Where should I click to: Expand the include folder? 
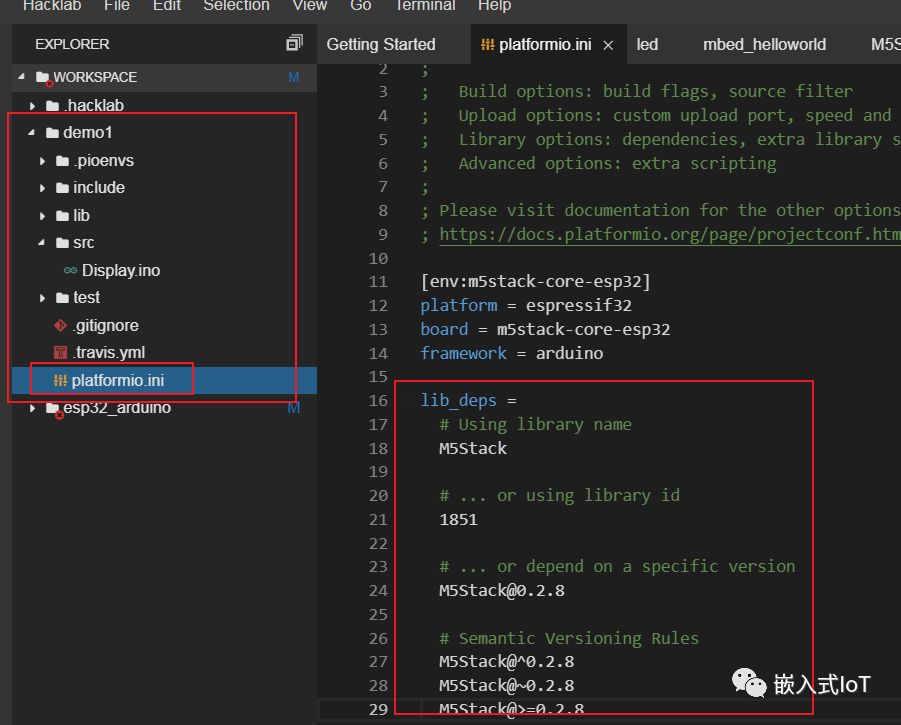(43, 188)
